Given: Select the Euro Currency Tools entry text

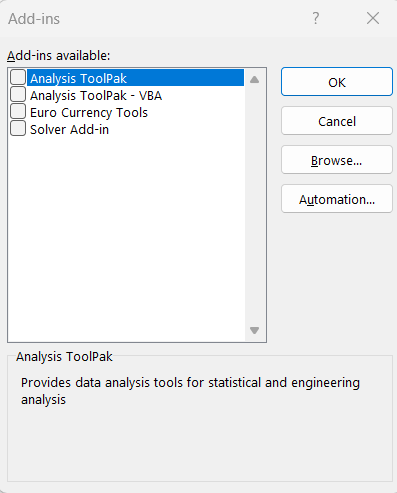Looking at the screenshot, I should pyautogui.click(x=89, y=113).
